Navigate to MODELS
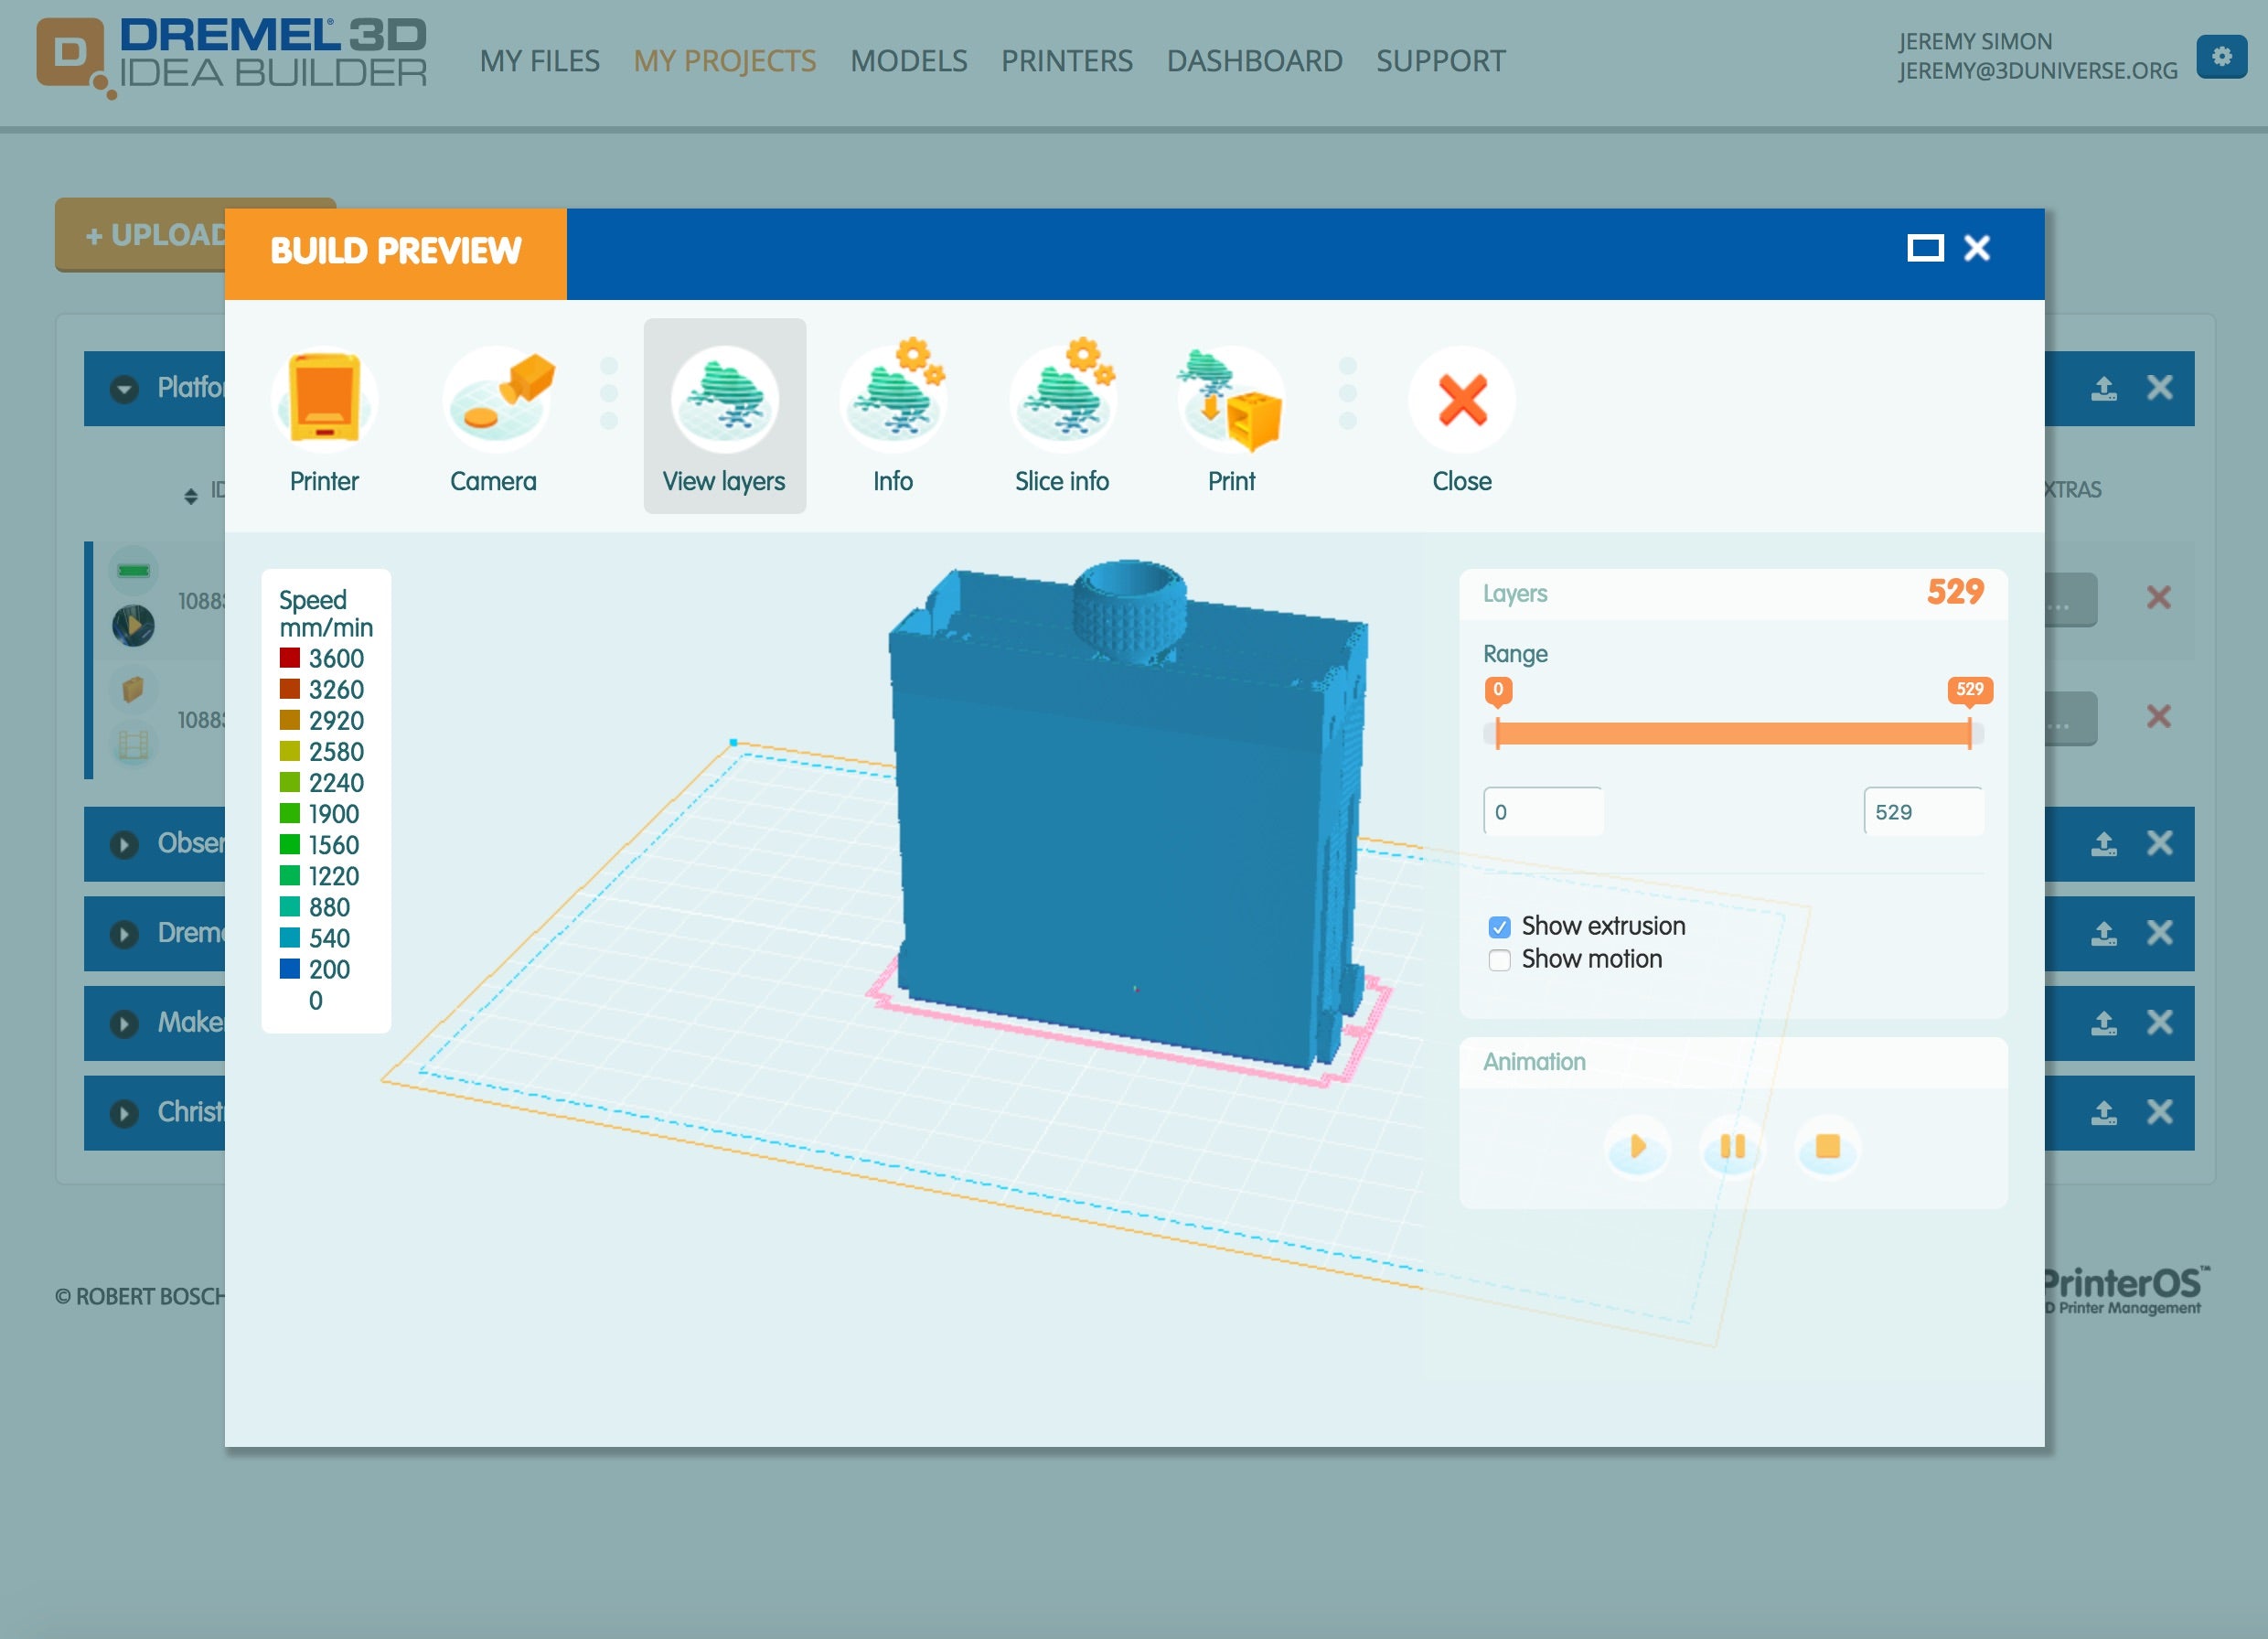This screenshot has width=2268, height=1639. tap(909, 61)
